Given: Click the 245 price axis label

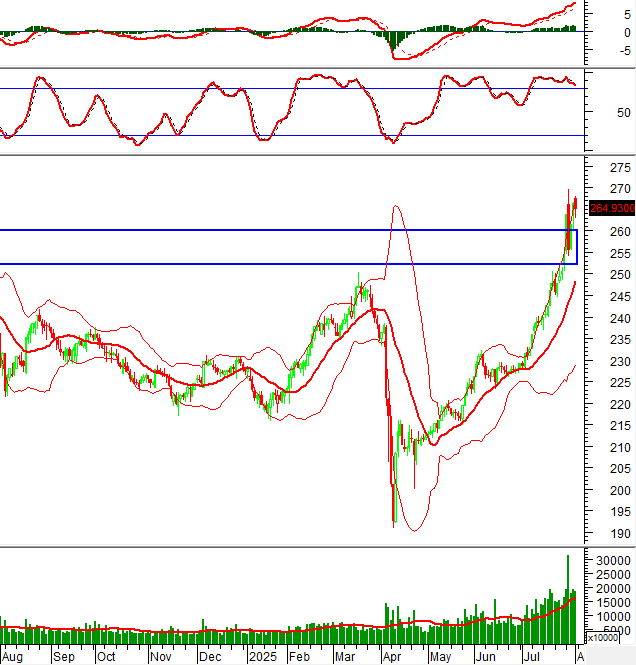Looking at the screenshot, I should (620, 297).
